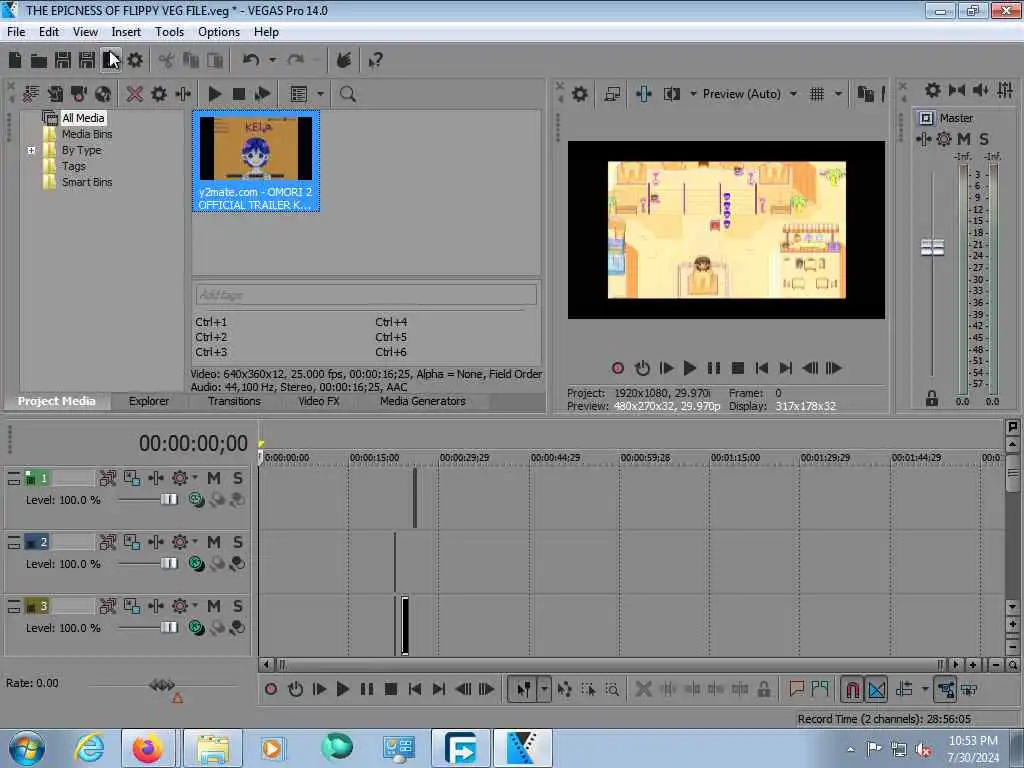Solo track 1 with its S button

[238, 478]
